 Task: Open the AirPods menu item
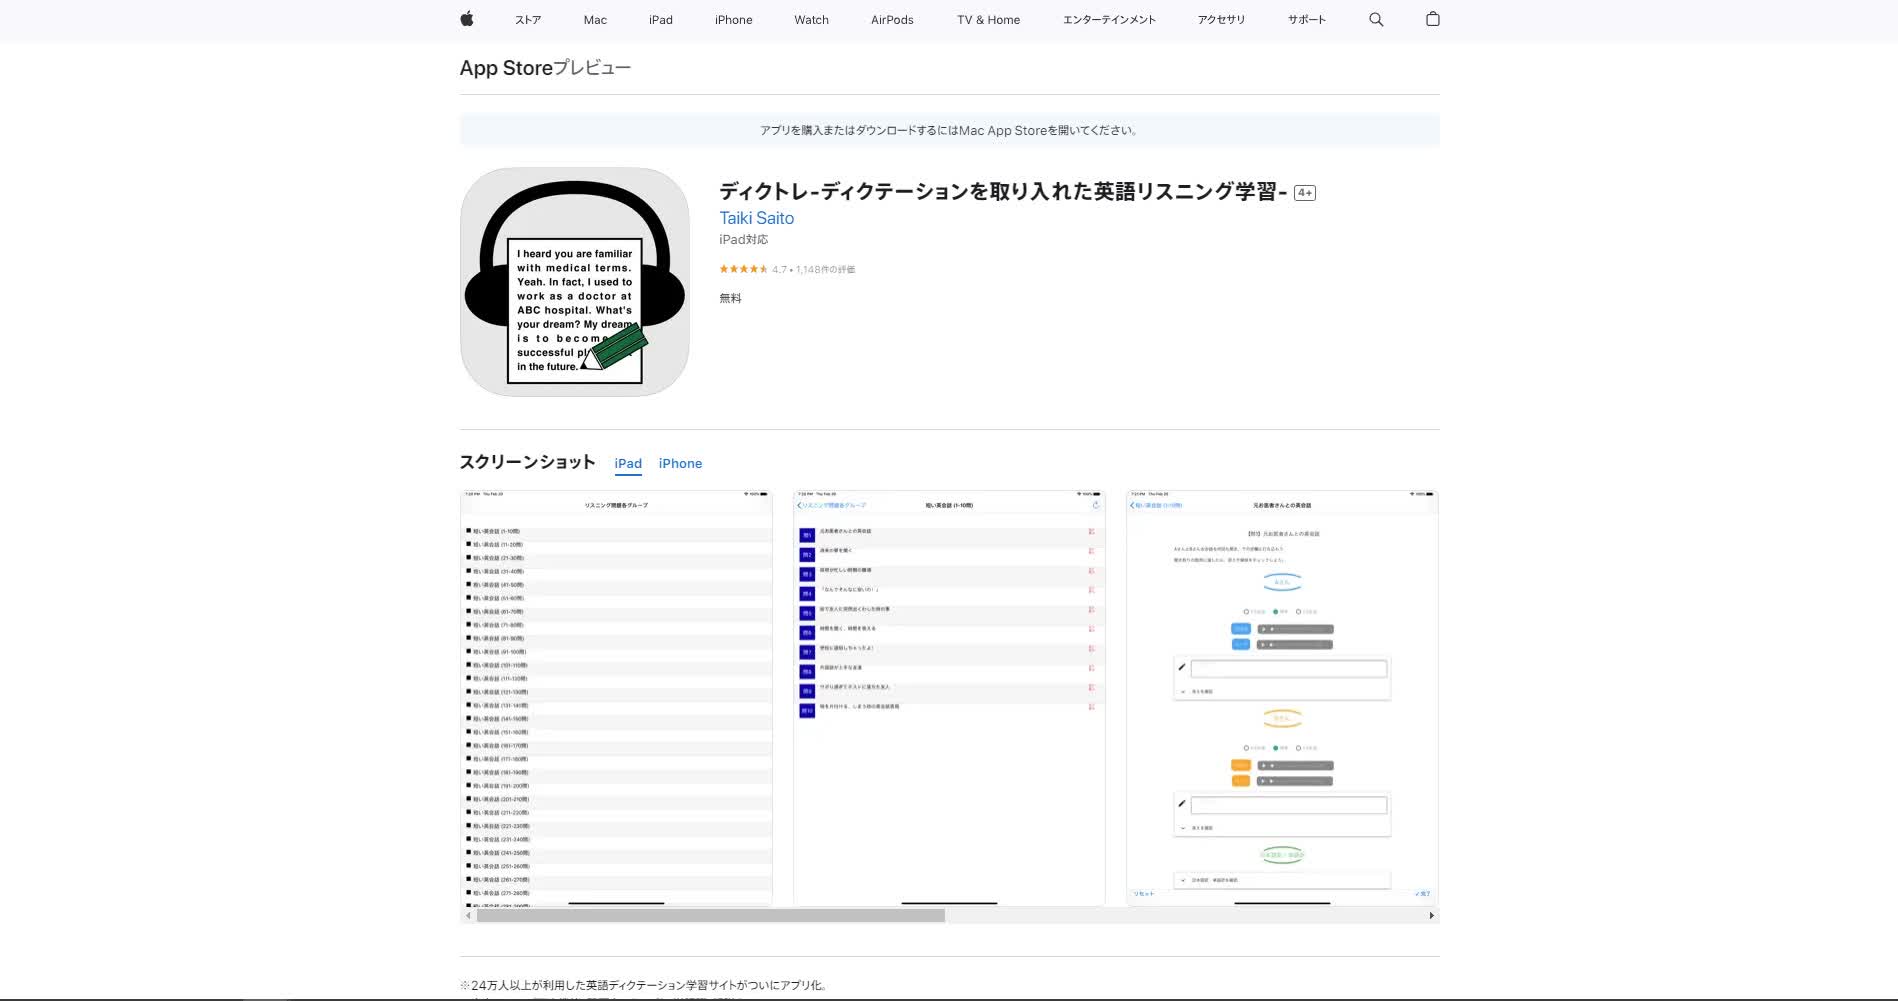pos(892,20)
